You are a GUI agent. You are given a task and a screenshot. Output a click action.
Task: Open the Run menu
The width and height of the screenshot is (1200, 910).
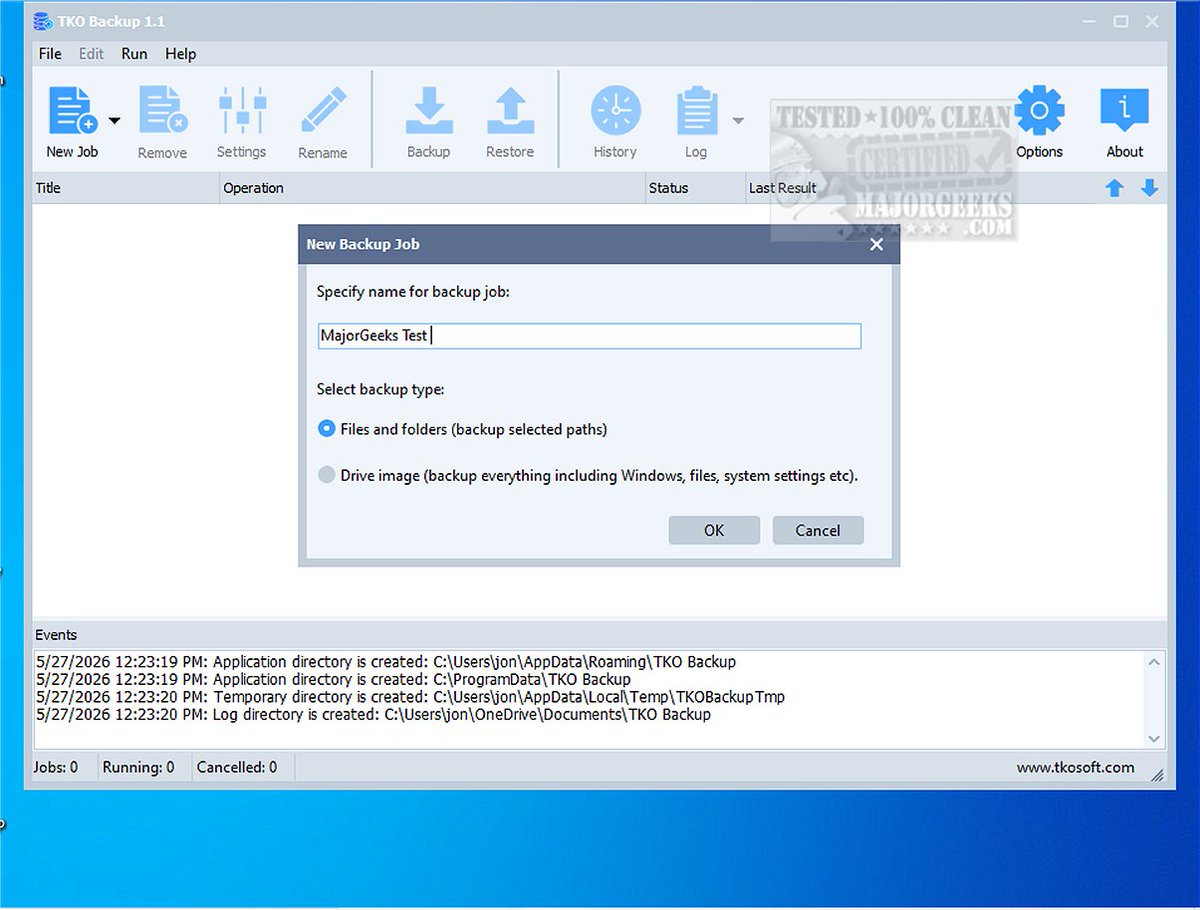[134, 54]
